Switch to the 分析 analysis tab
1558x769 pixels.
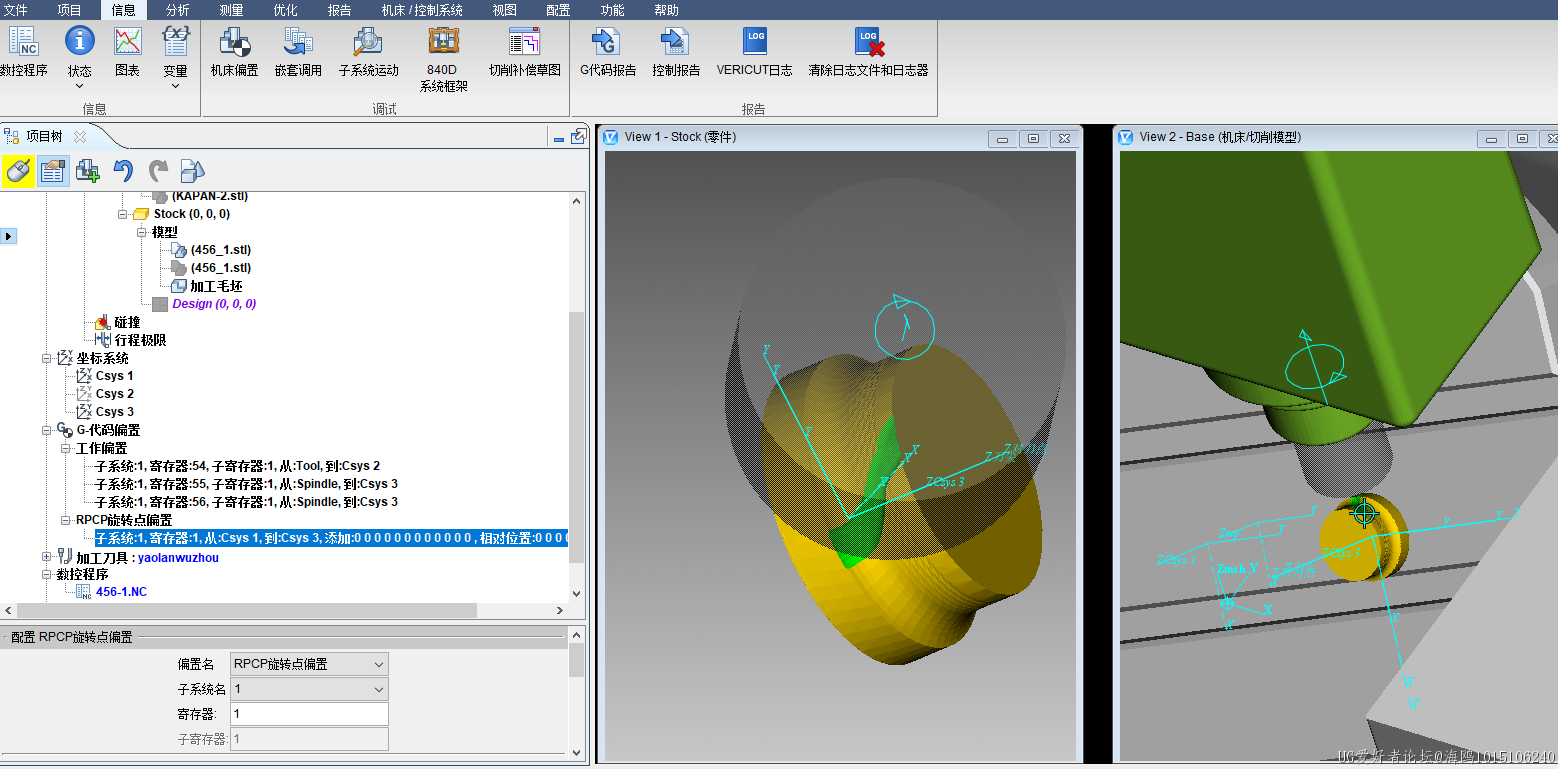(177, 10)
